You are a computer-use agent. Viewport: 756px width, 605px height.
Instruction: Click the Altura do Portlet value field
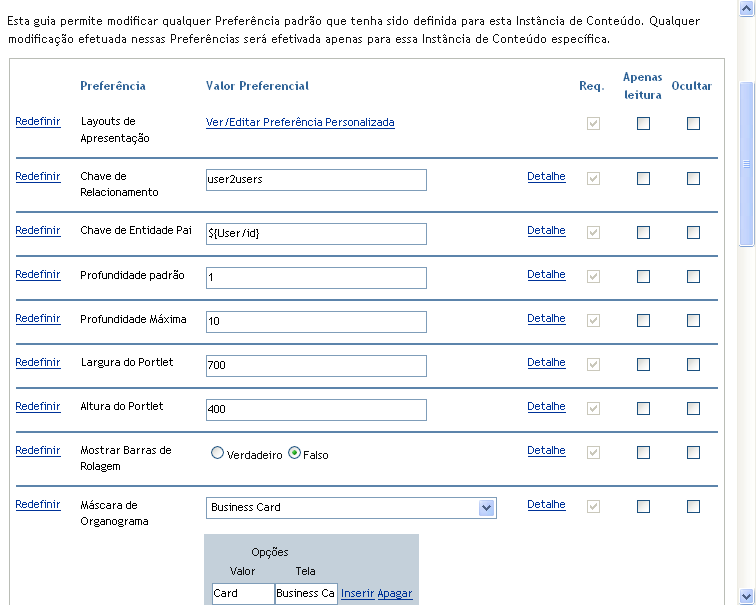tap(316, 410)
